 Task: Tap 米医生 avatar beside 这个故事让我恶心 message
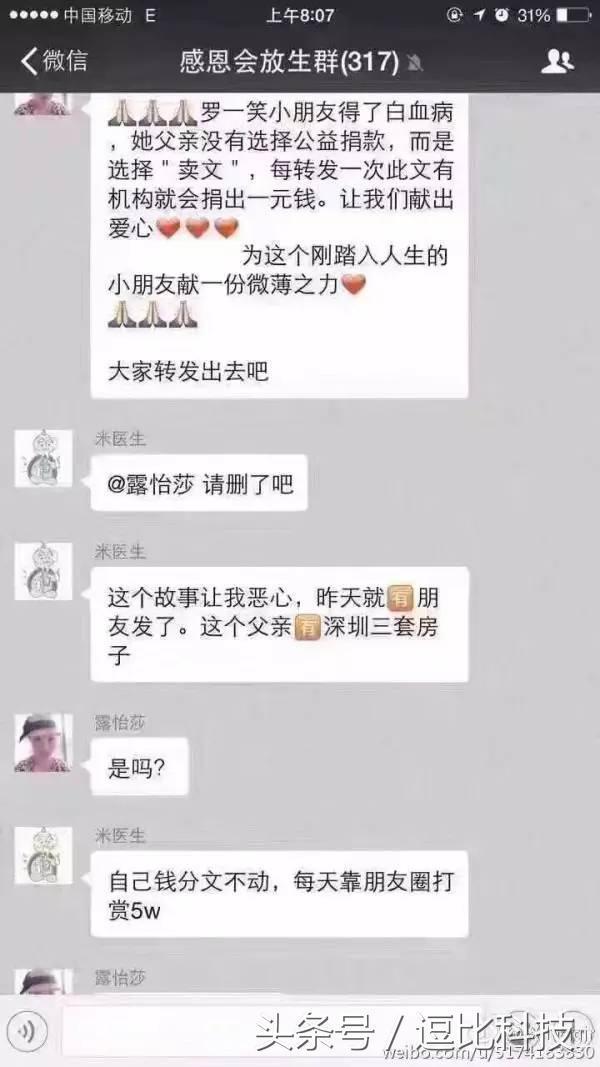pyautogui.click(x=44, y=571)
